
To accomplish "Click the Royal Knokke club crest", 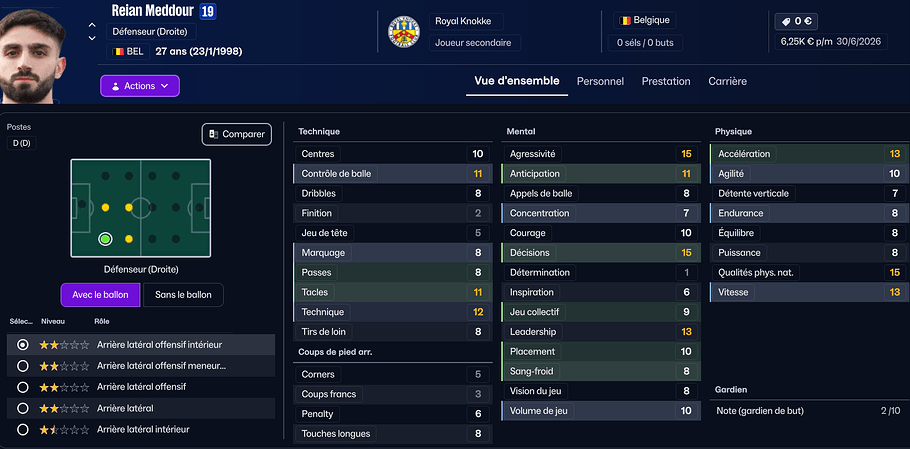I will pos(403,31).
